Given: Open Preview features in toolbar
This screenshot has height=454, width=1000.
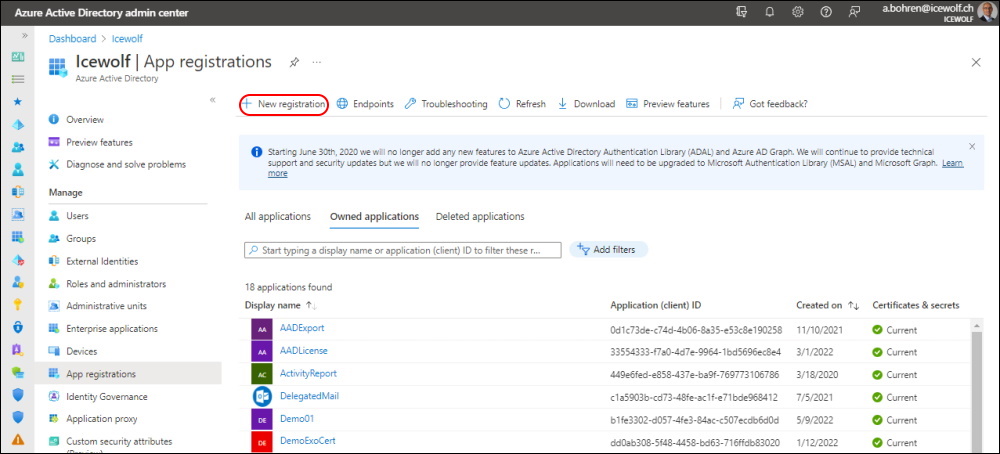Looking at the screenshot, I should pos(668,104).
